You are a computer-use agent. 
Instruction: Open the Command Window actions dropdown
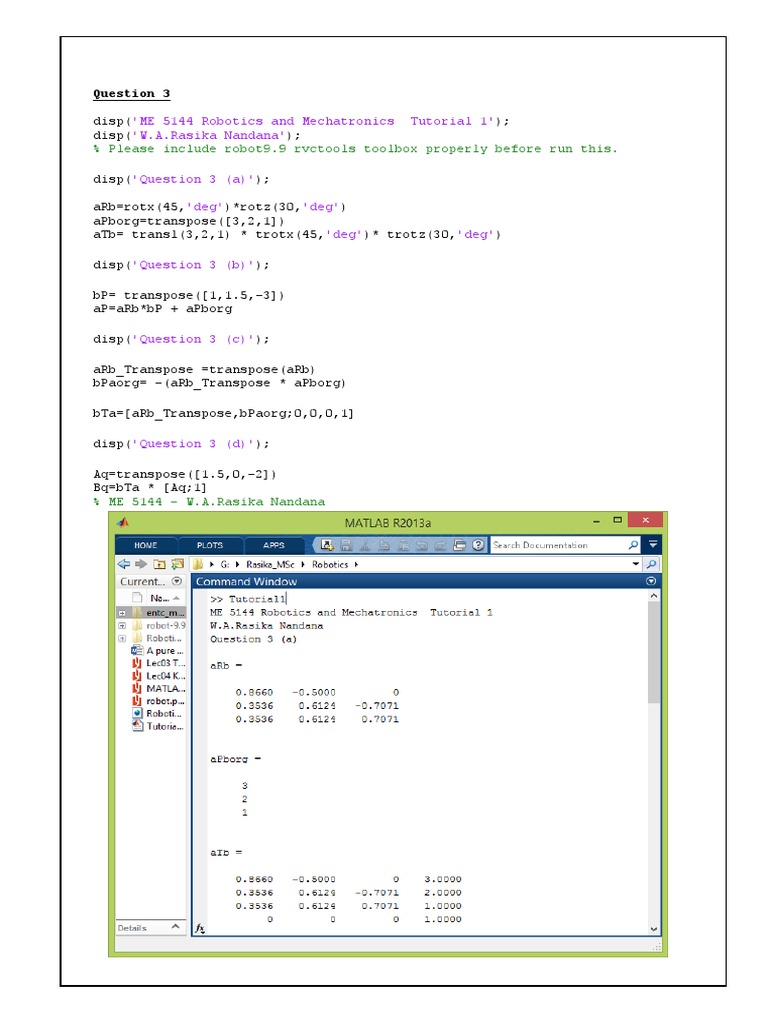[651, 581]
